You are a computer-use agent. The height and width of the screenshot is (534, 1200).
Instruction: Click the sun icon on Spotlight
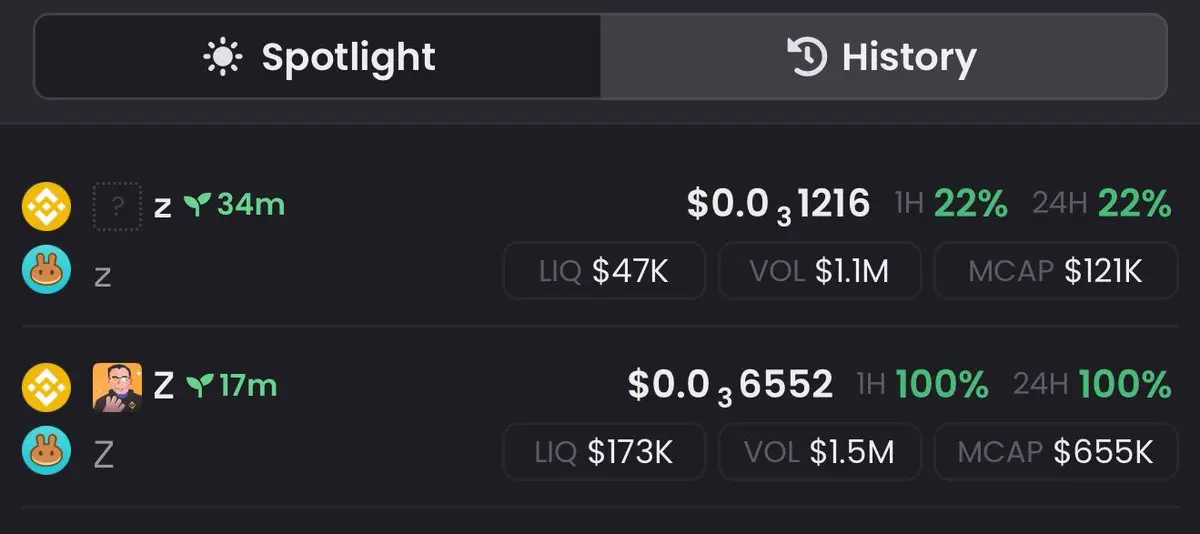tap(223, 57)
